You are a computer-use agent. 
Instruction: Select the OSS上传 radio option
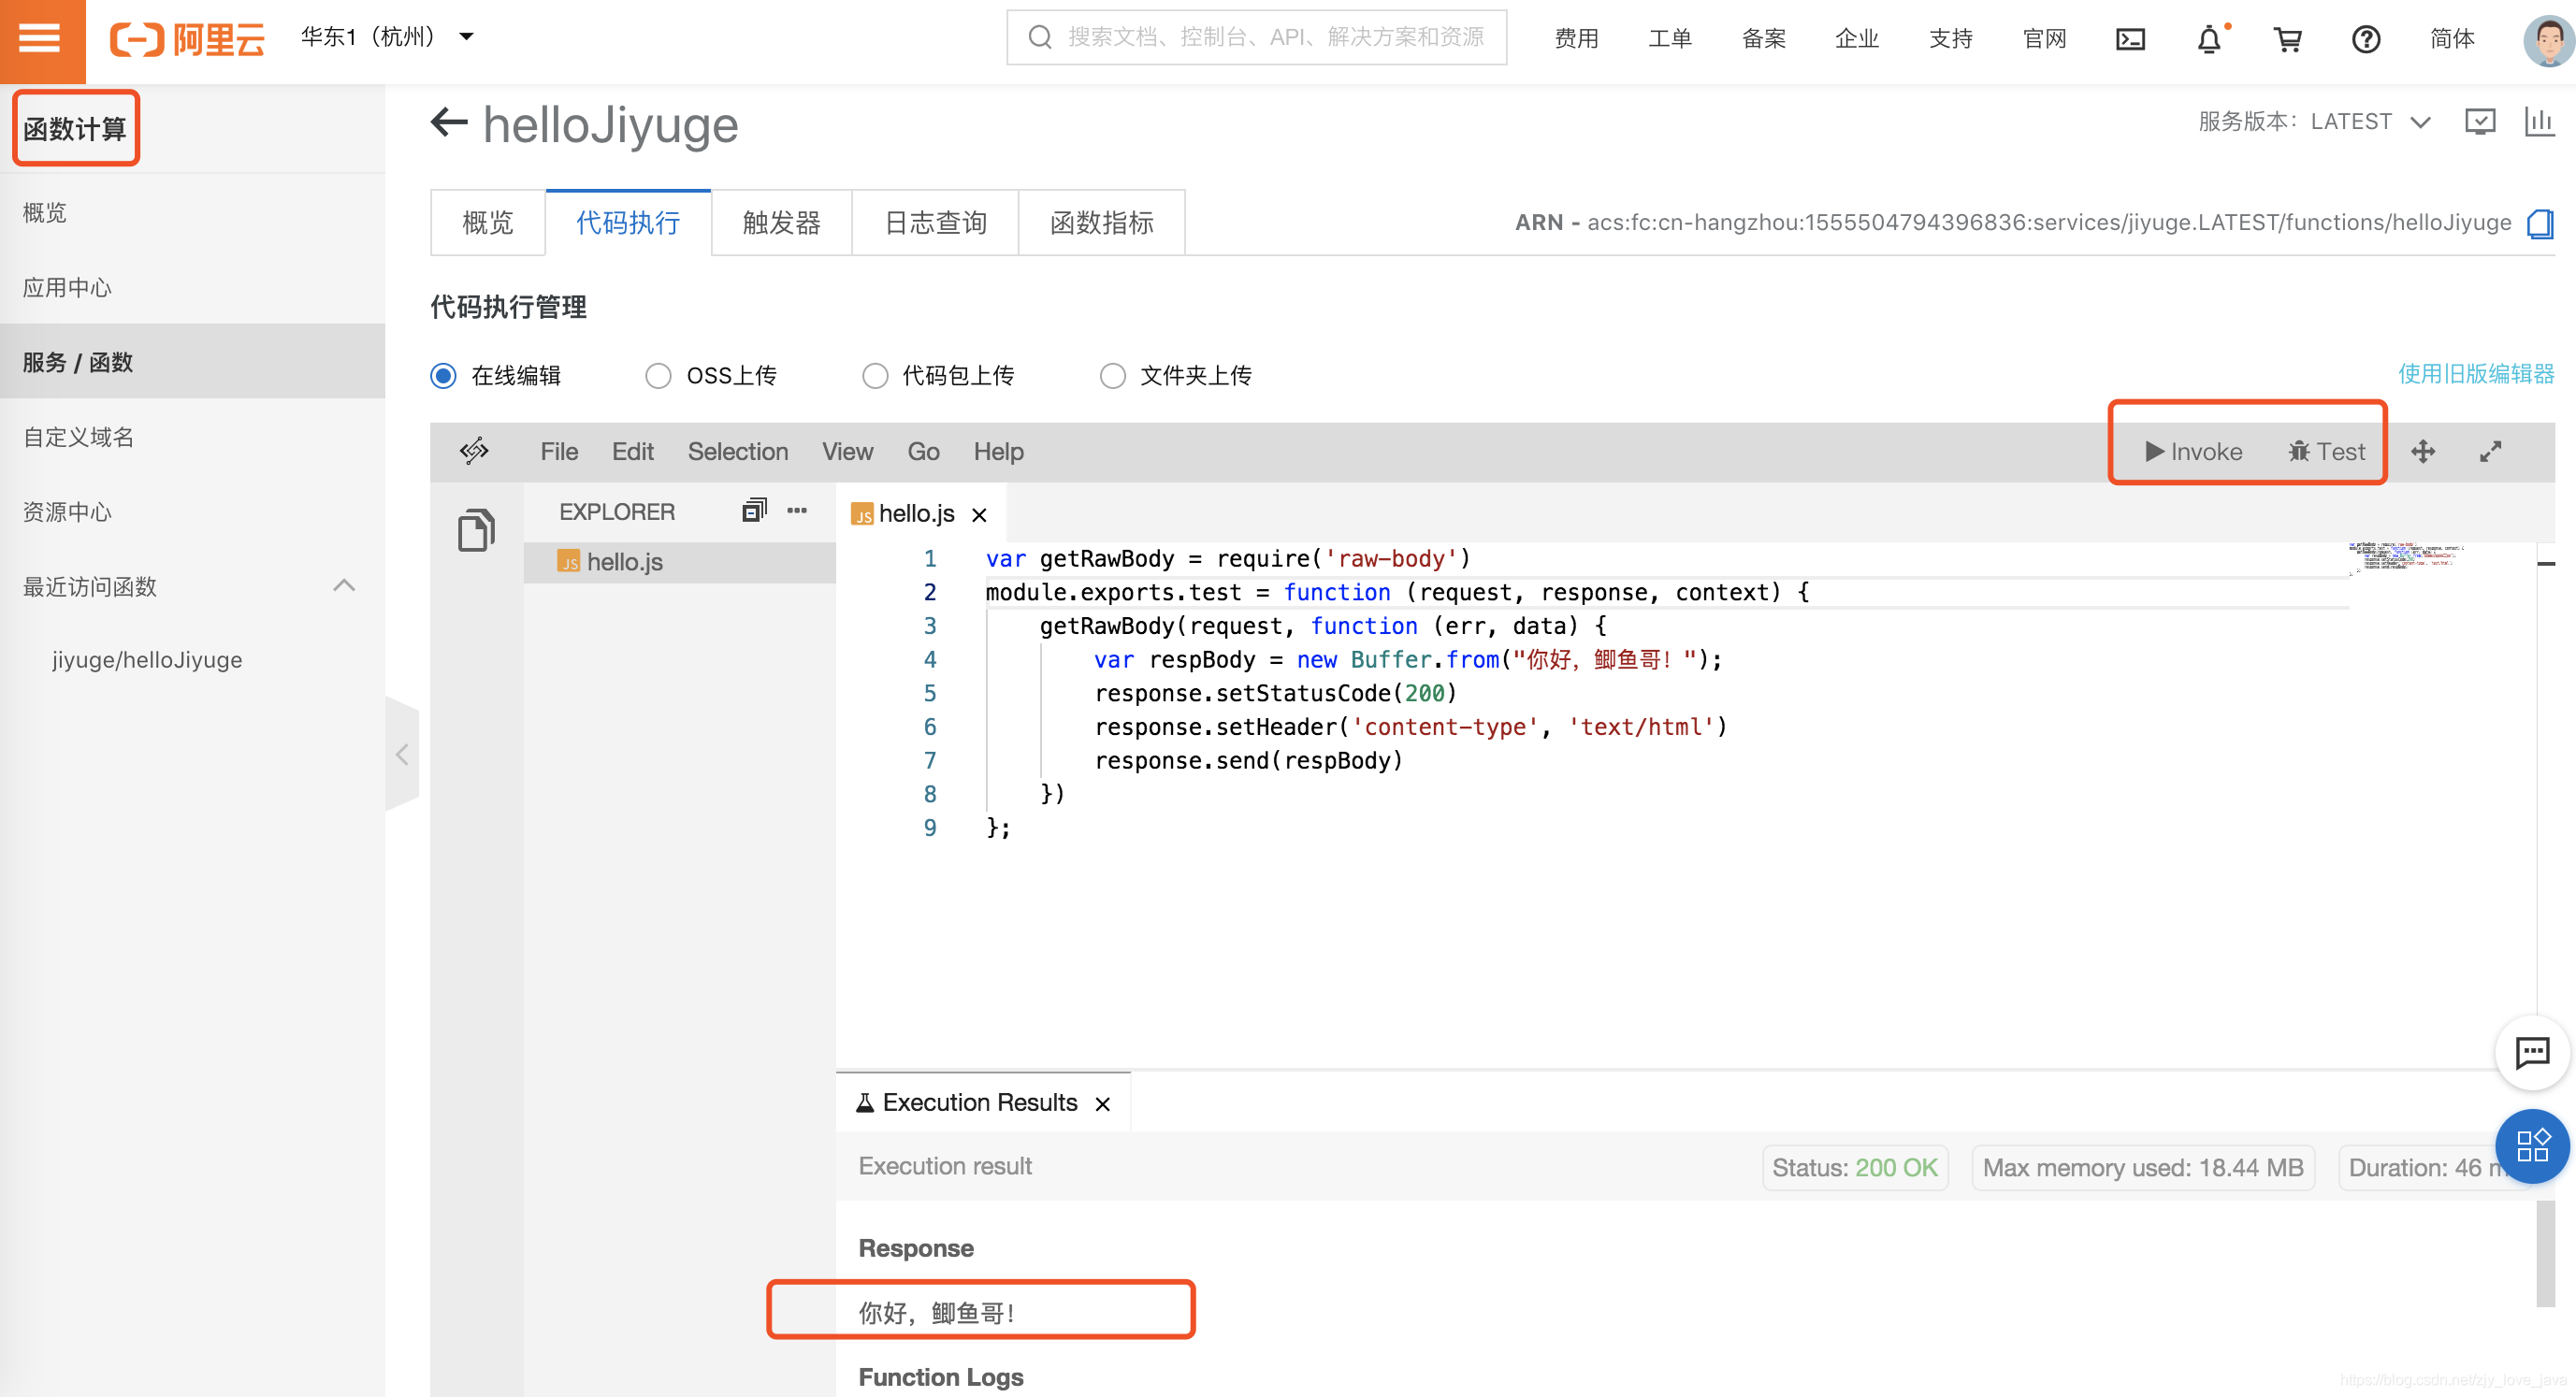[658, 376]
